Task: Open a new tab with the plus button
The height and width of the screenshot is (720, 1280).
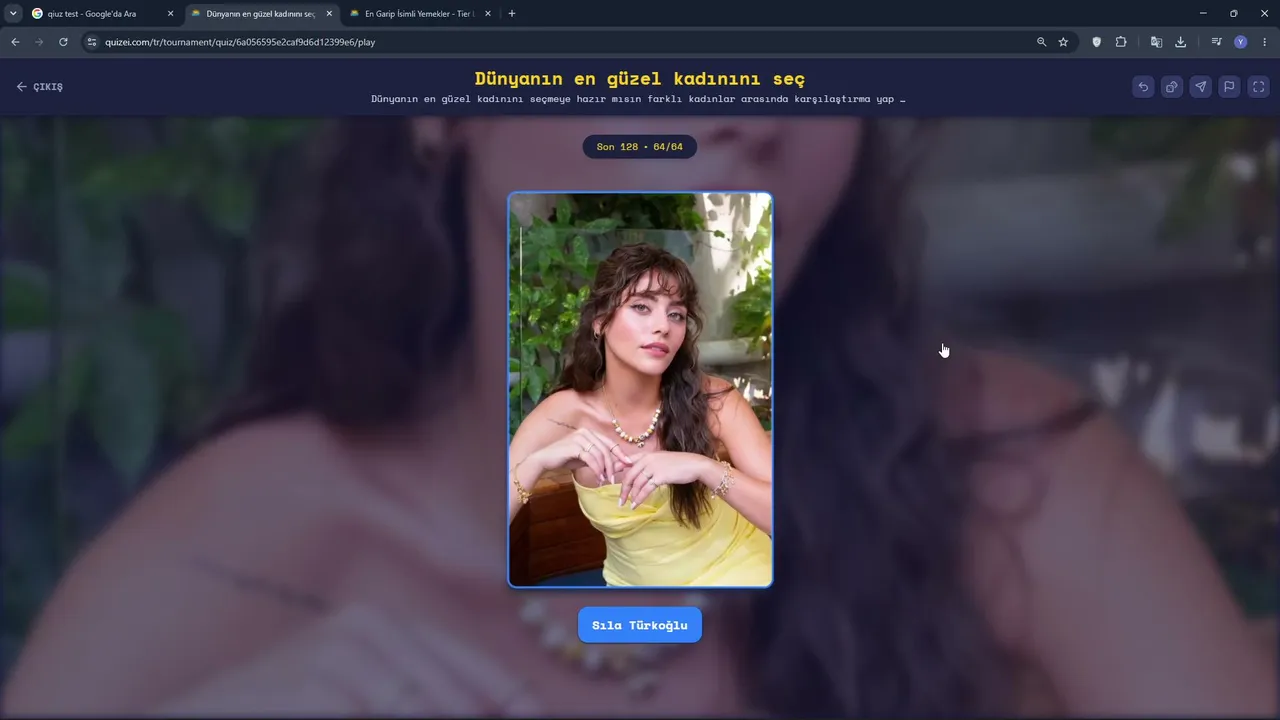Action: point(512,14)
